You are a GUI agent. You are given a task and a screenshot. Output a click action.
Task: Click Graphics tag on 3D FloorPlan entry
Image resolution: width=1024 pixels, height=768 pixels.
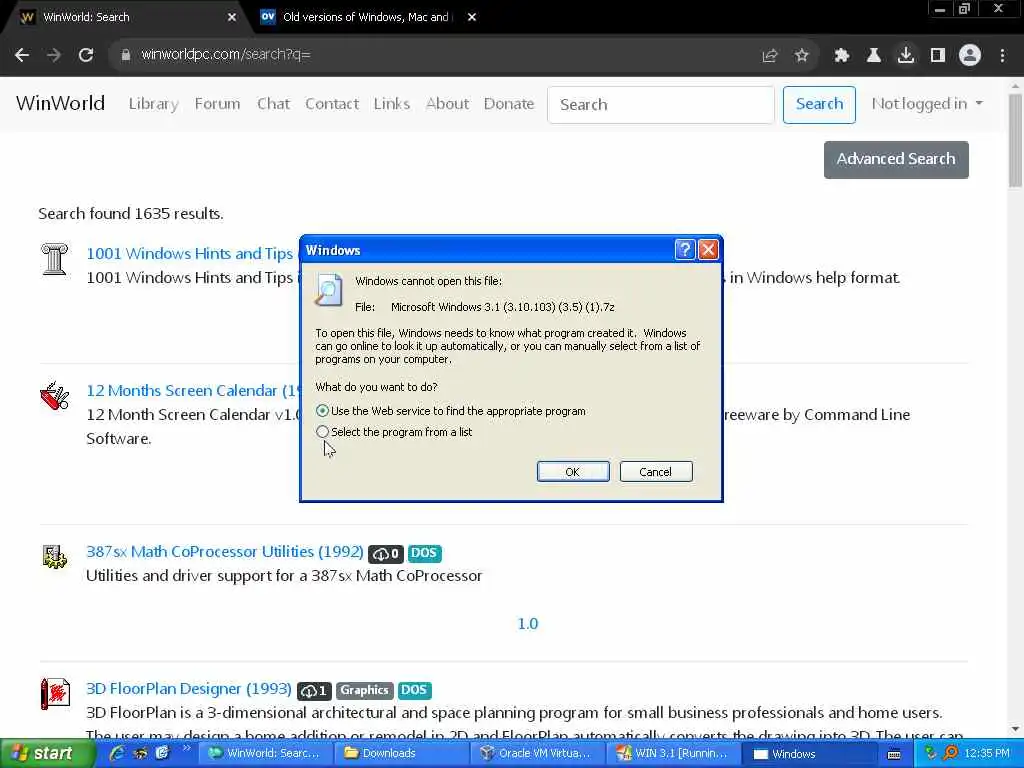click(x=364, y=690)
